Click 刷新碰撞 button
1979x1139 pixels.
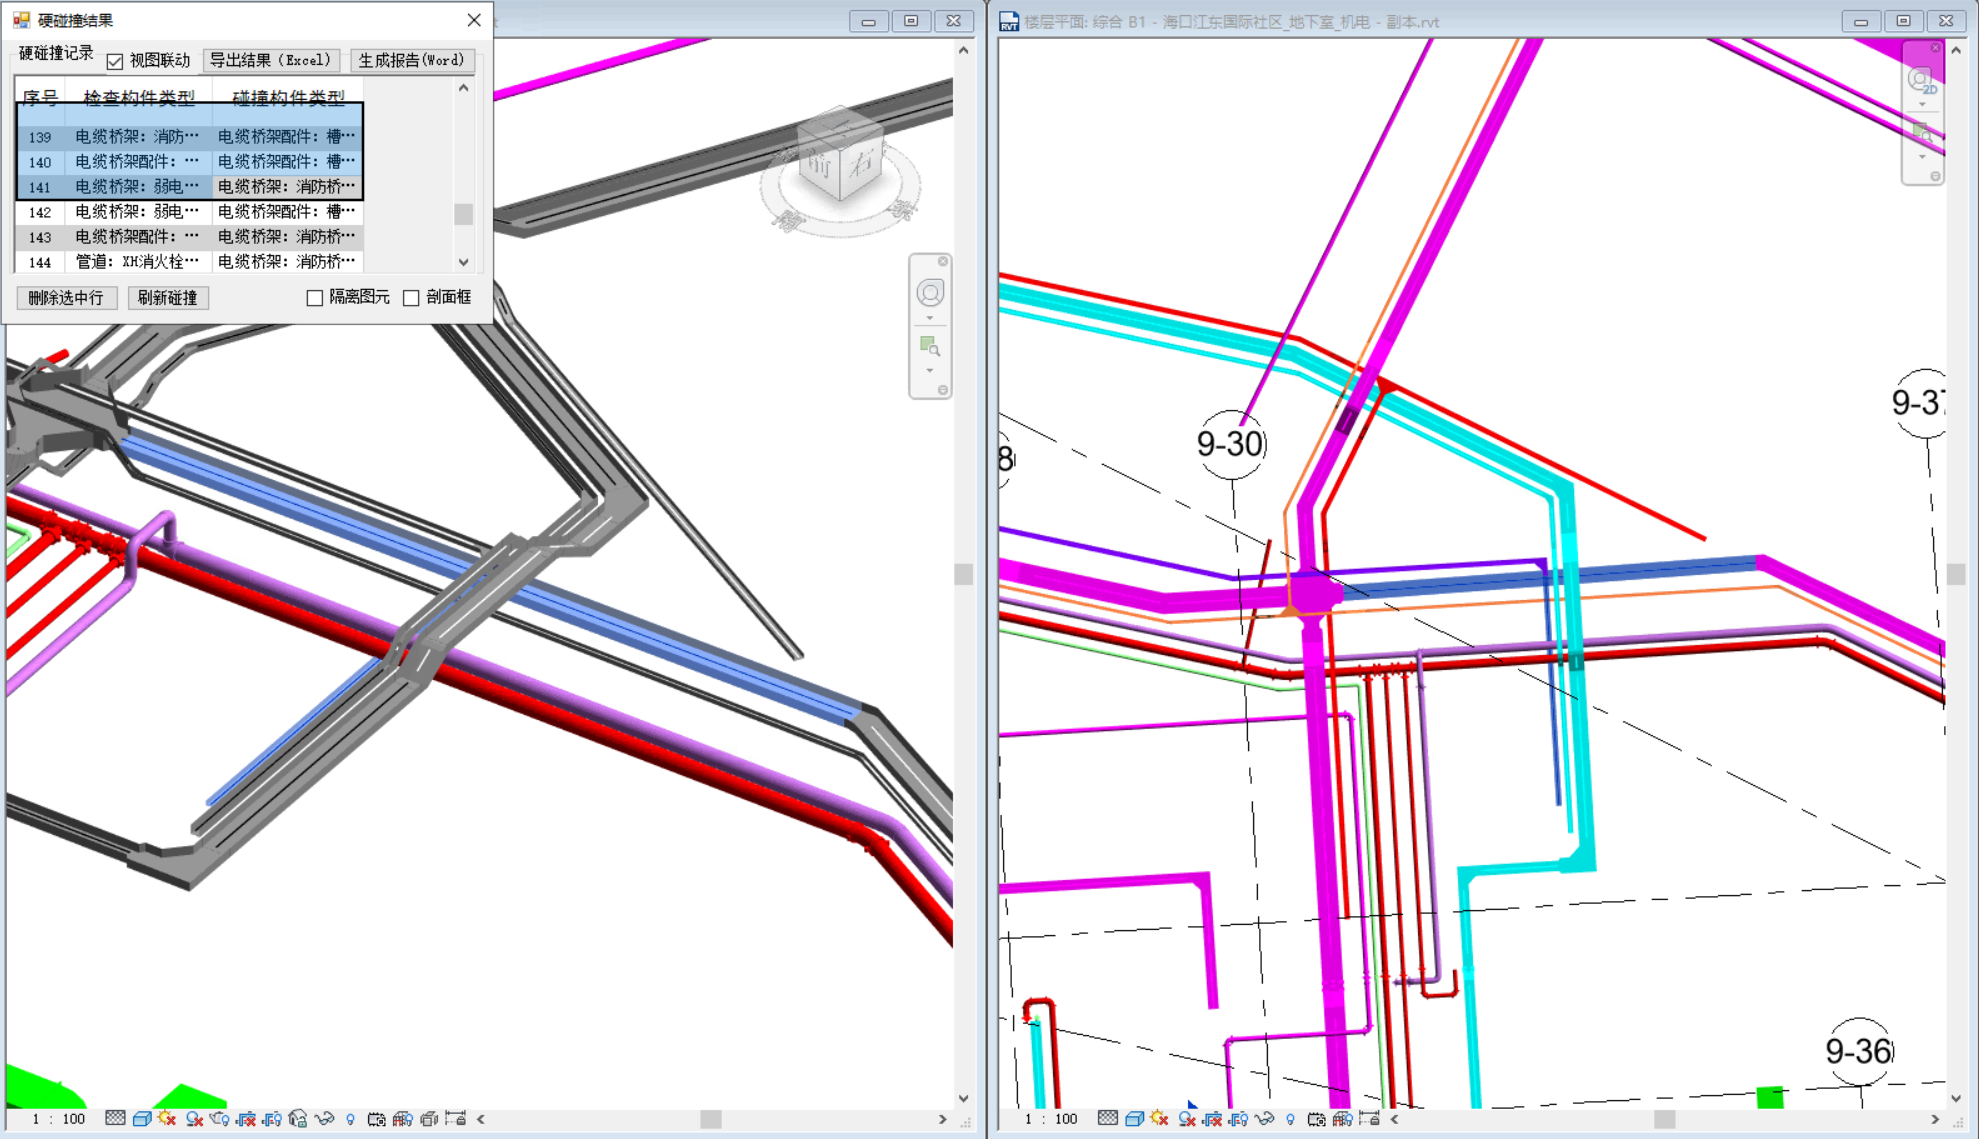click(167, 298)
